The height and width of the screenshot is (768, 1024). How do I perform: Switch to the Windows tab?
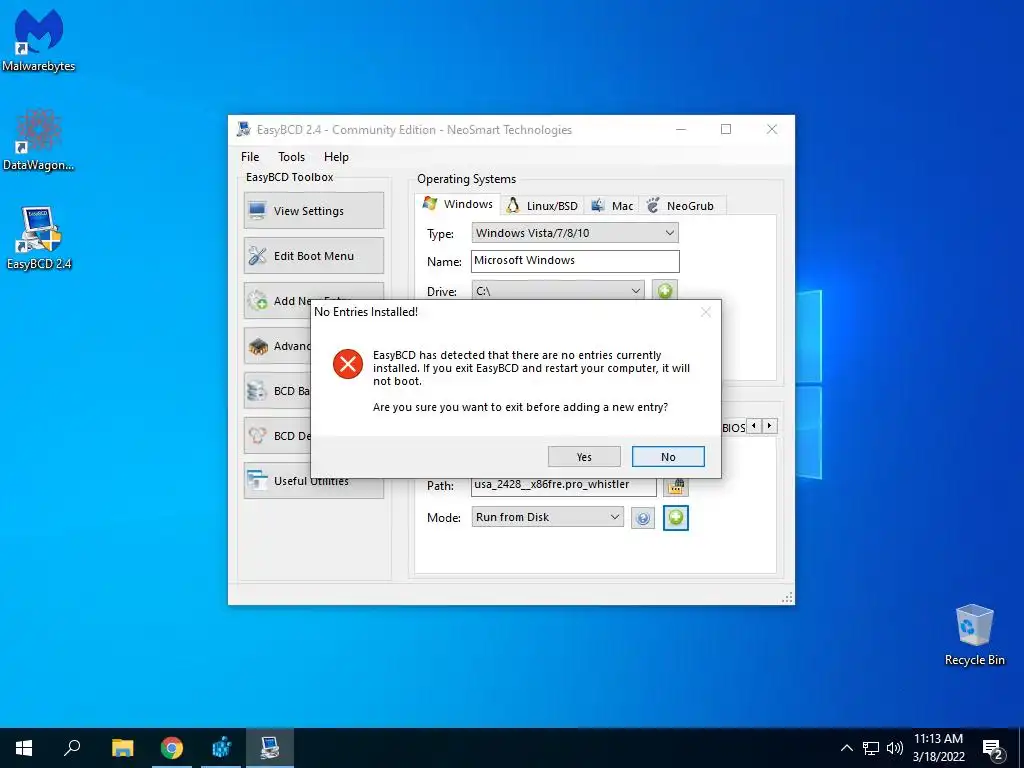click(458, 204)
